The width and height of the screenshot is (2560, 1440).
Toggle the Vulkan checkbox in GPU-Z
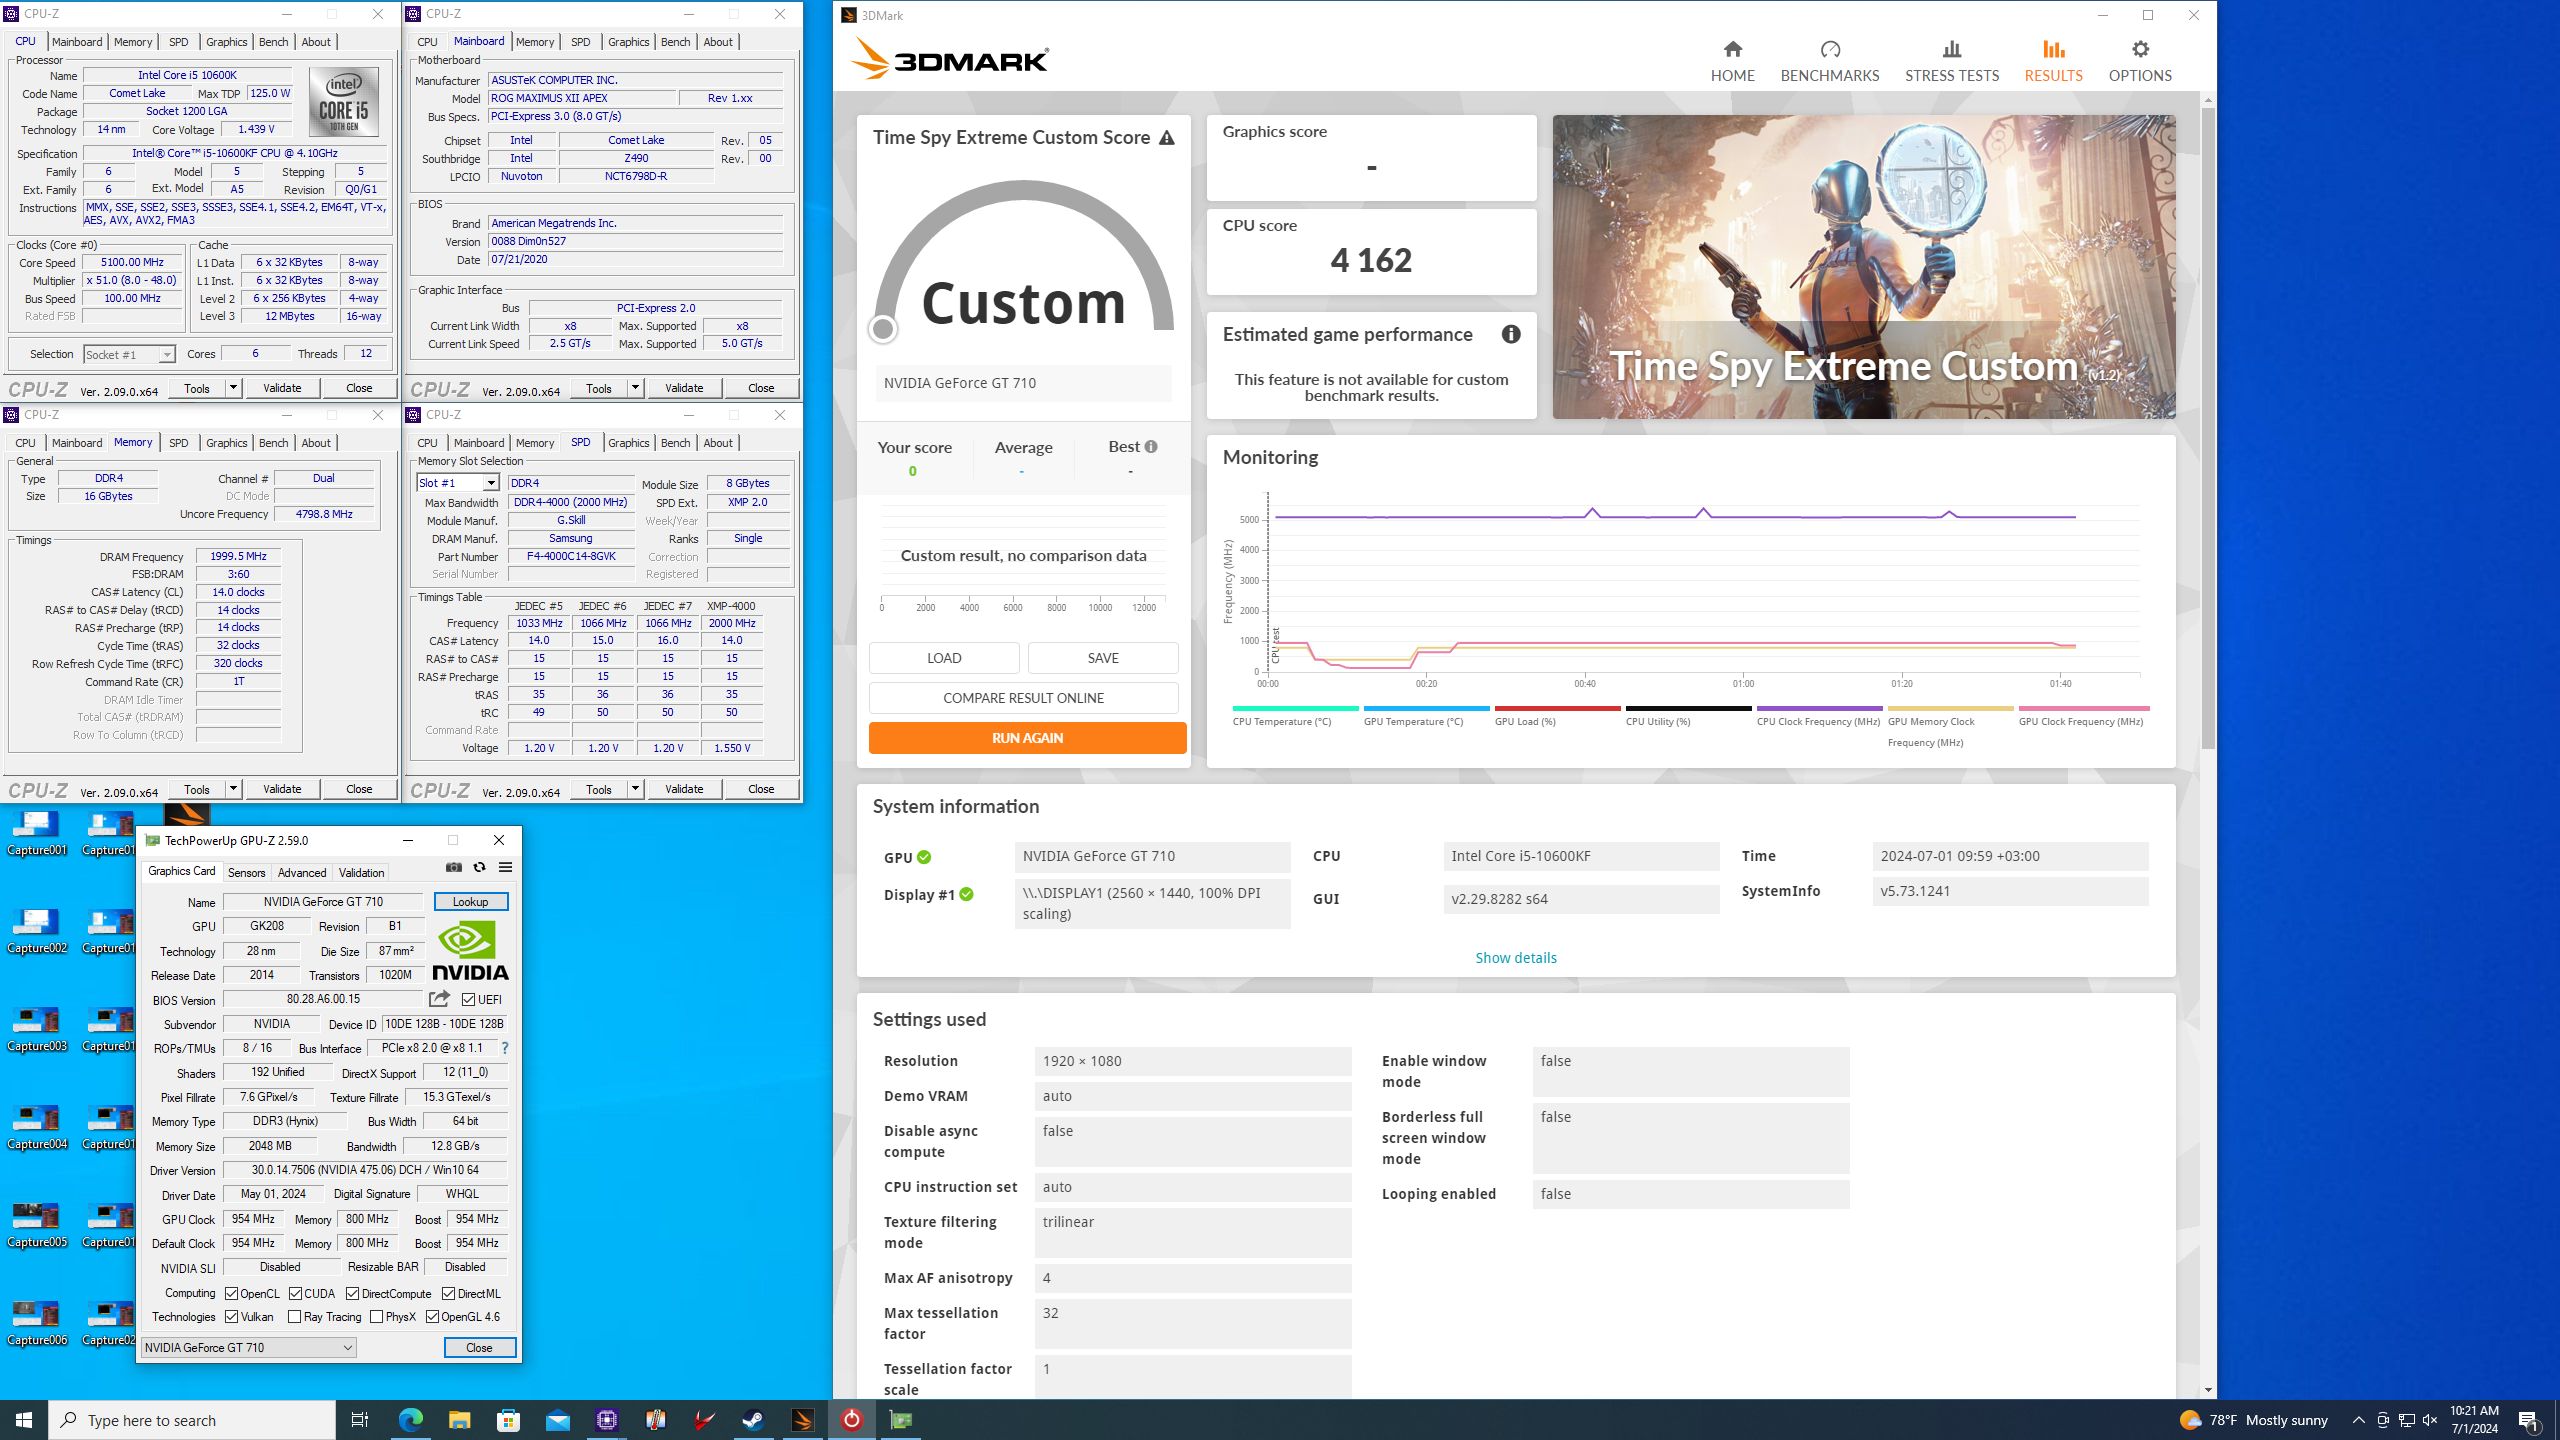point(231,1317)
